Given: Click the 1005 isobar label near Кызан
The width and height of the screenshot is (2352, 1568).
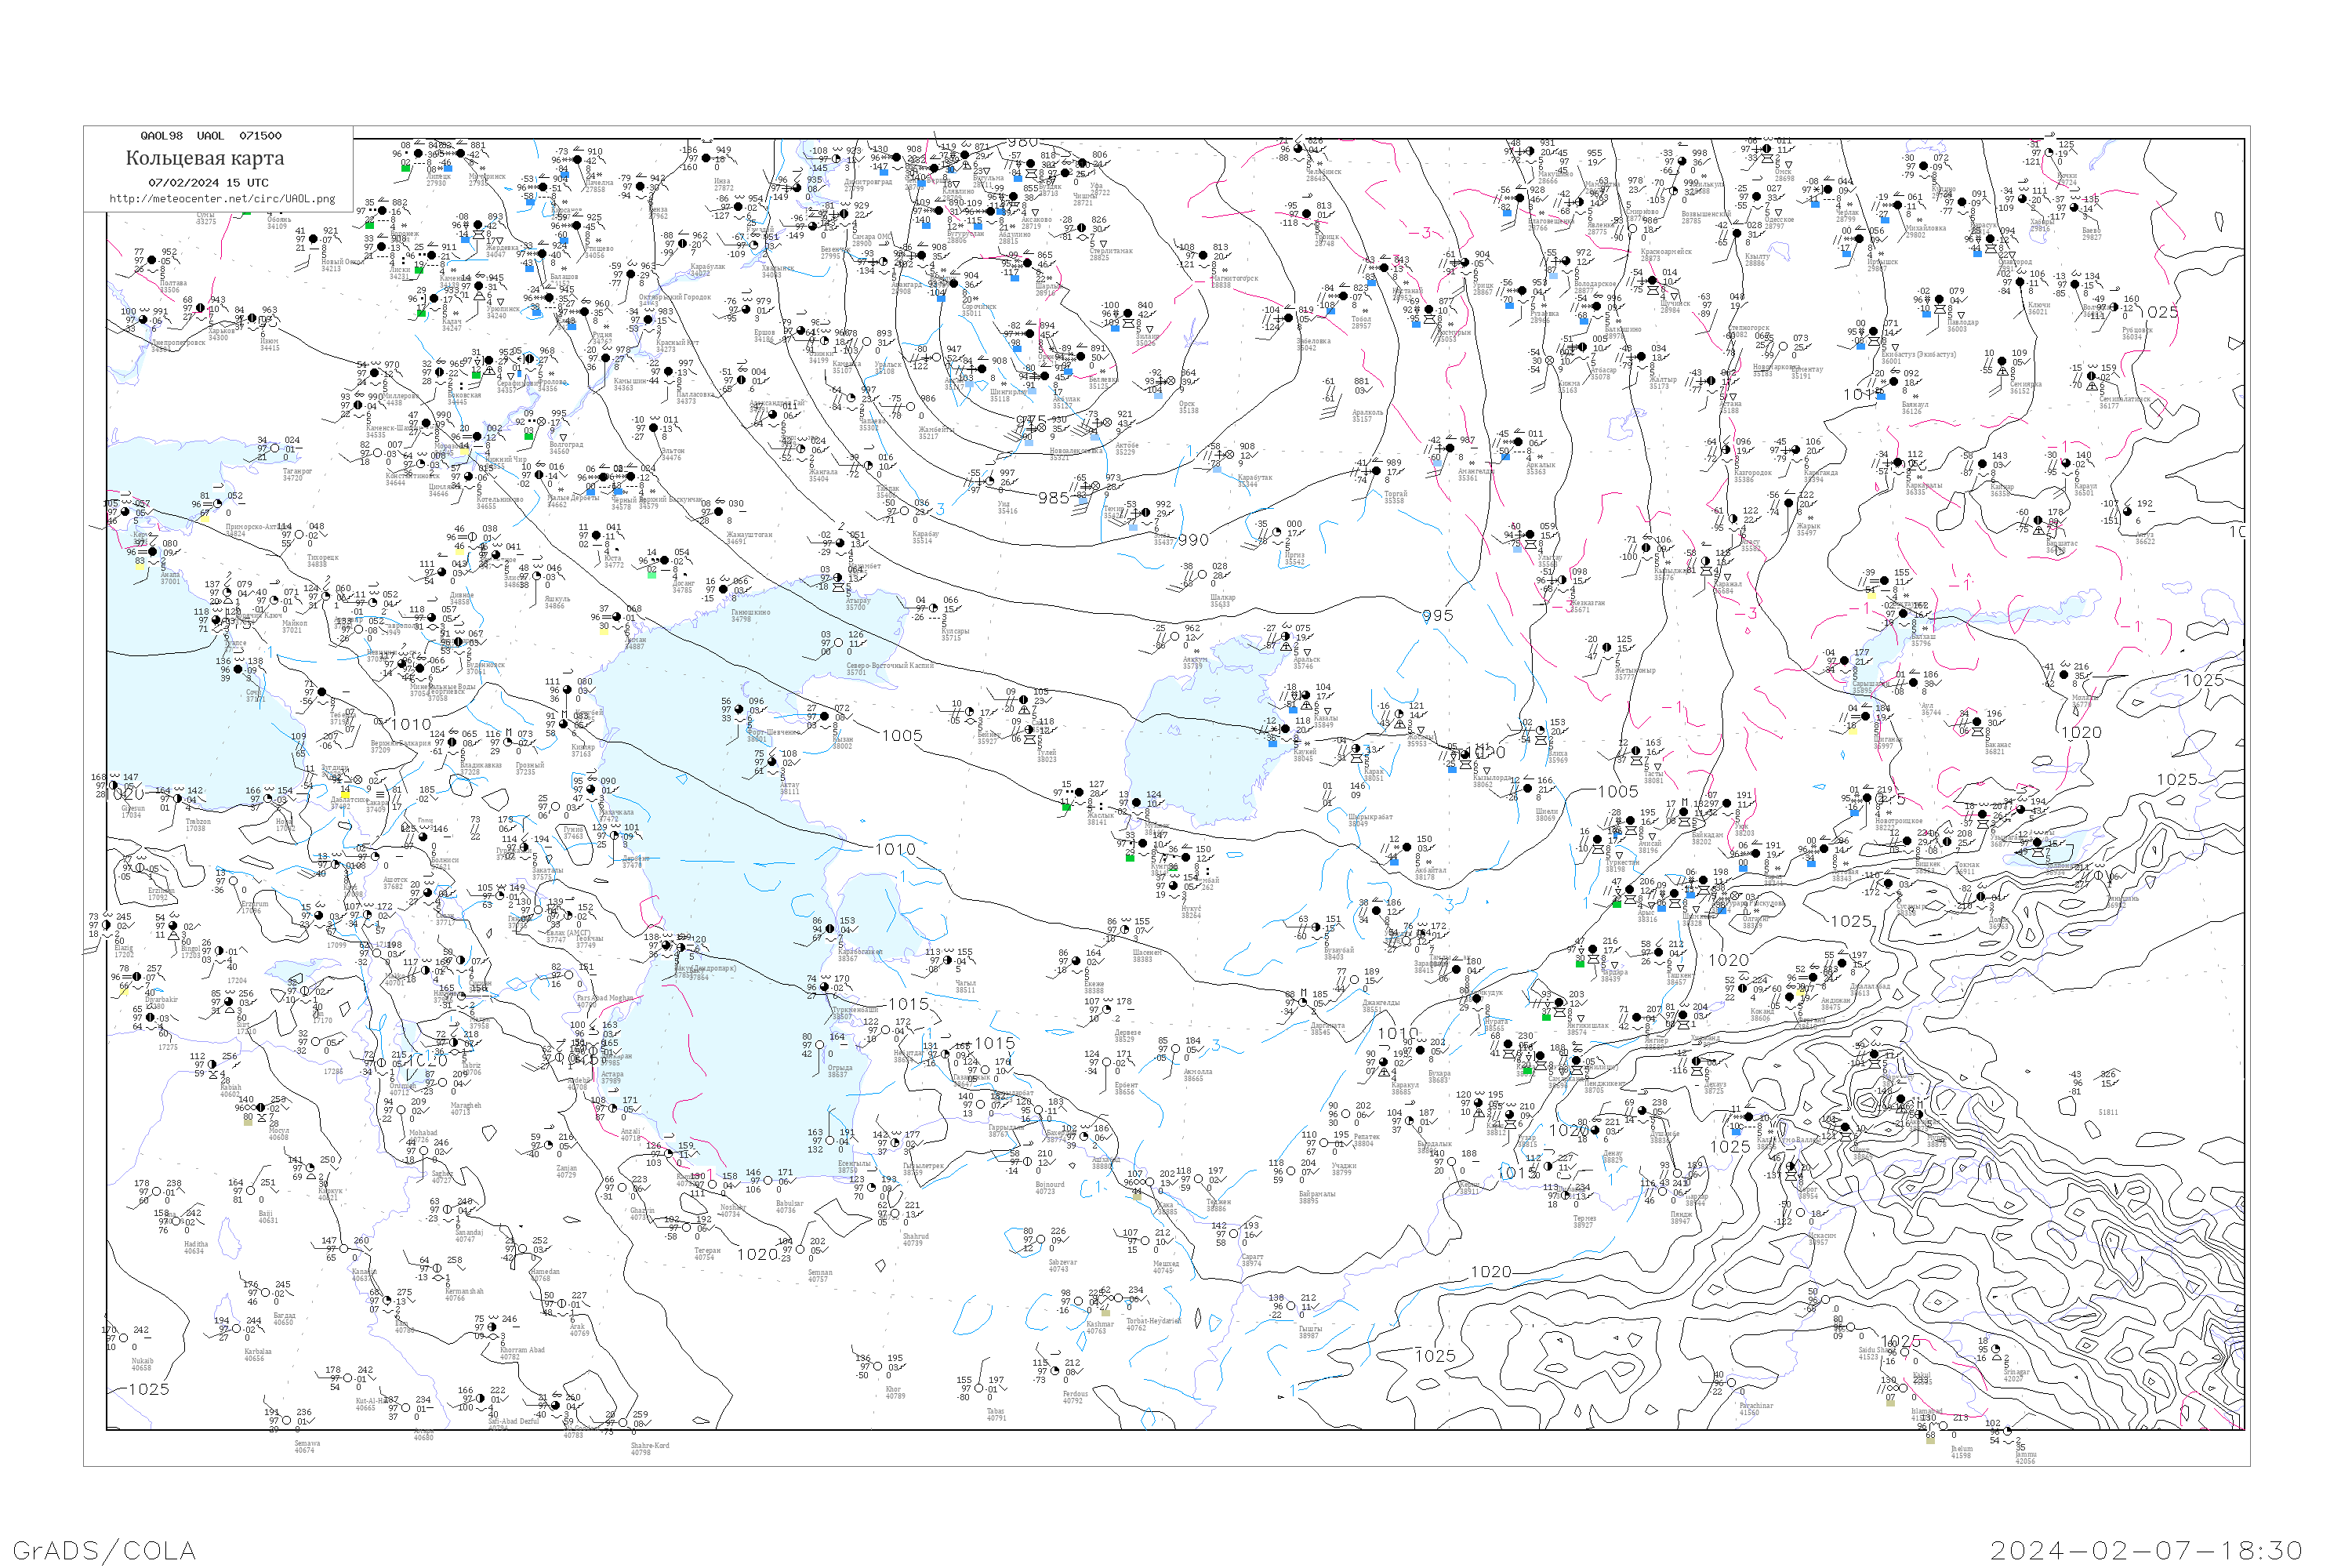Looking at the screenshot, I should click(x=902, y=736).
